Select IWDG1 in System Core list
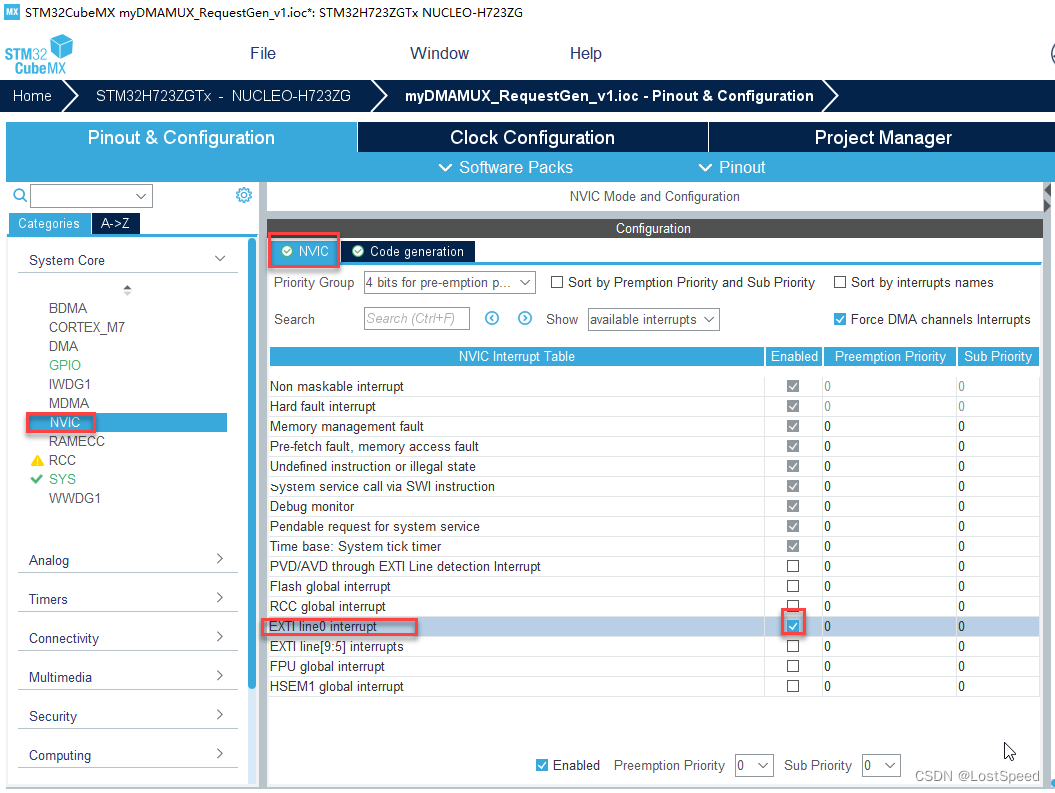The image size is (1055, 793). [x=69, y=384]
